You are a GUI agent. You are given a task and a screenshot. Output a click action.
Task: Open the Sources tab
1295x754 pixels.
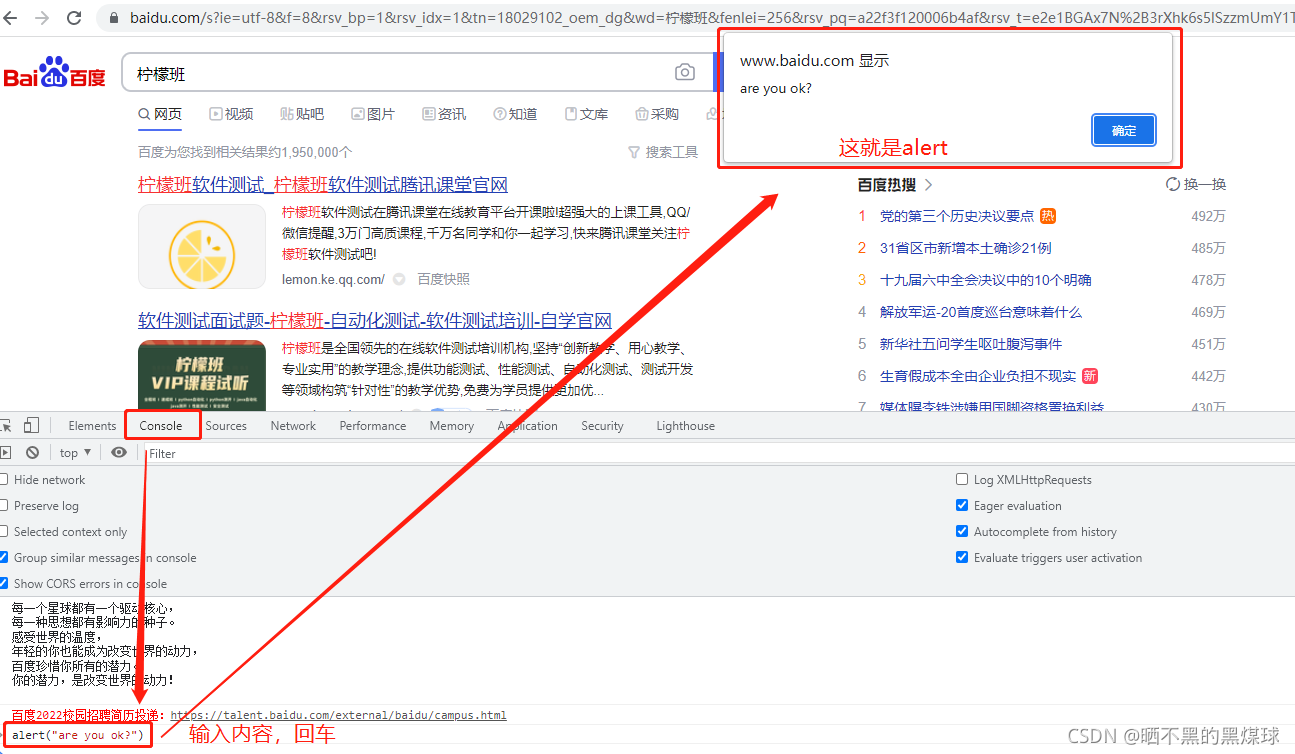226,426
